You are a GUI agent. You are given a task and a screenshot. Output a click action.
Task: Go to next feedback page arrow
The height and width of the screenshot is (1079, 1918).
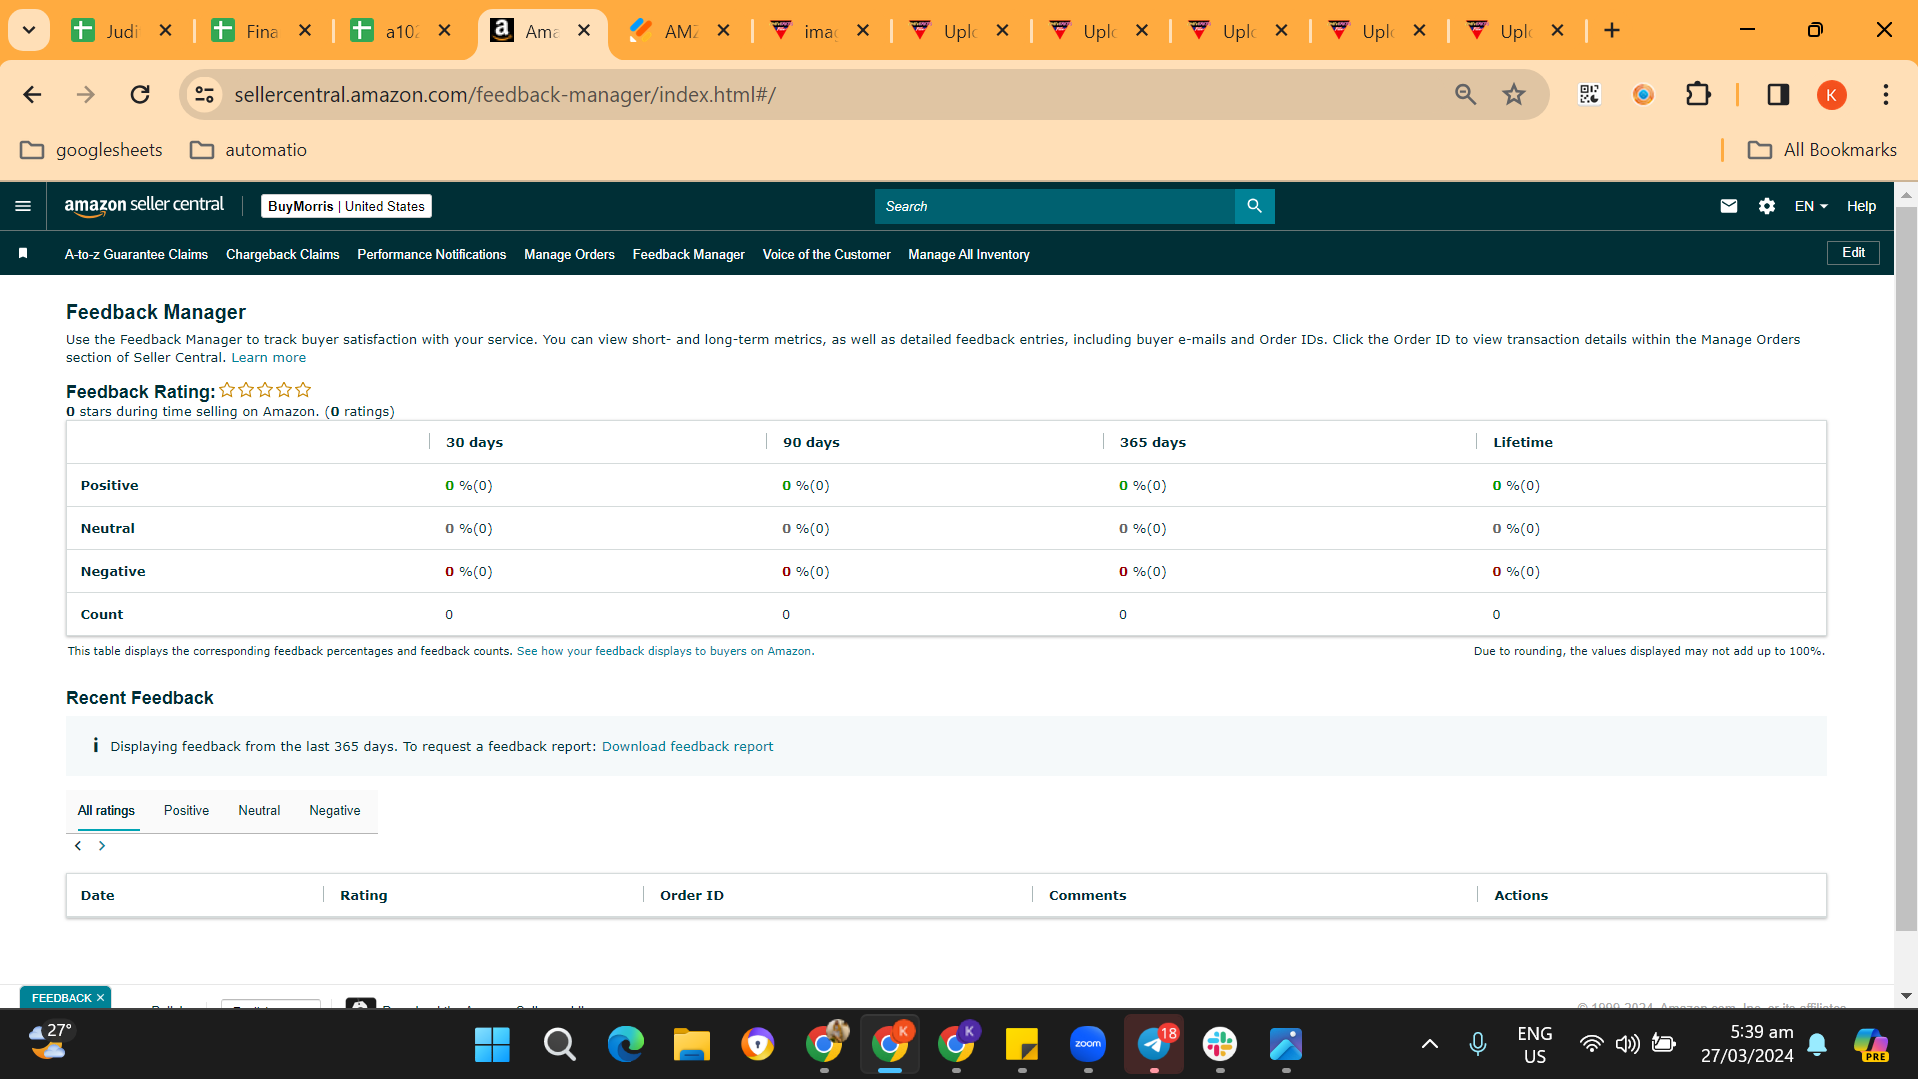point(102,846)
